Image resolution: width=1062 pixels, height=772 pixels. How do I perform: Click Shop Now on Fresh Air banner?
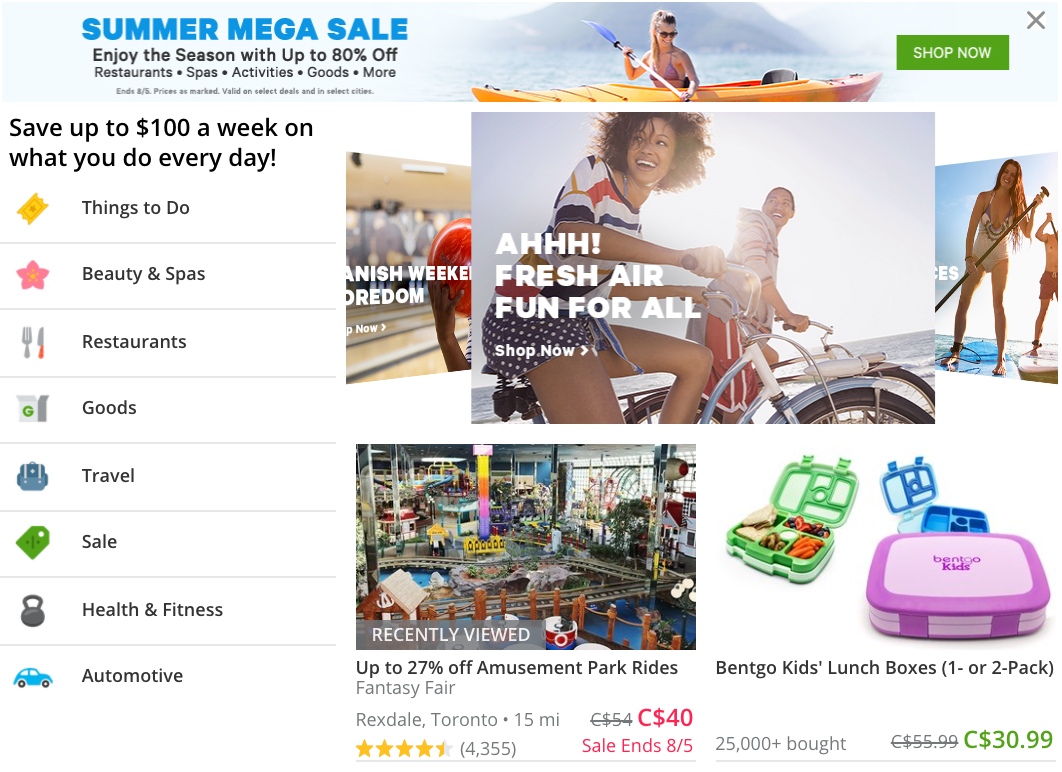(541, 350)
